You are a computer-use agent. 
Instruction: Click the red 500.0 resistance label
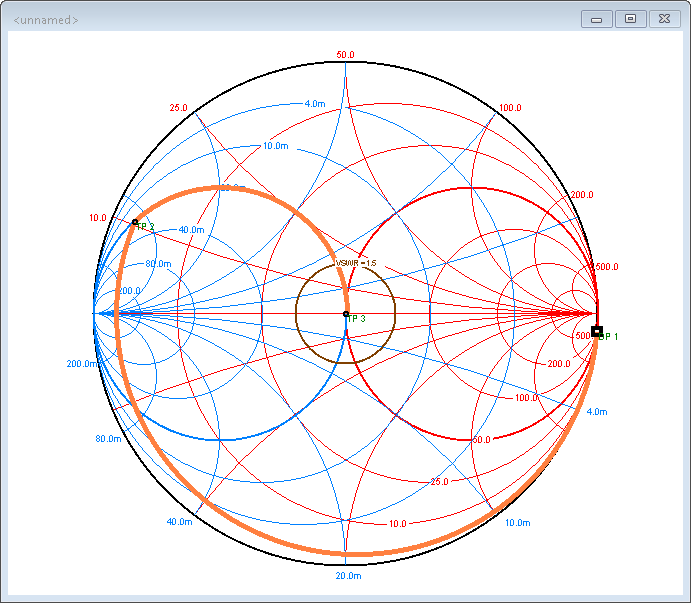607,267
